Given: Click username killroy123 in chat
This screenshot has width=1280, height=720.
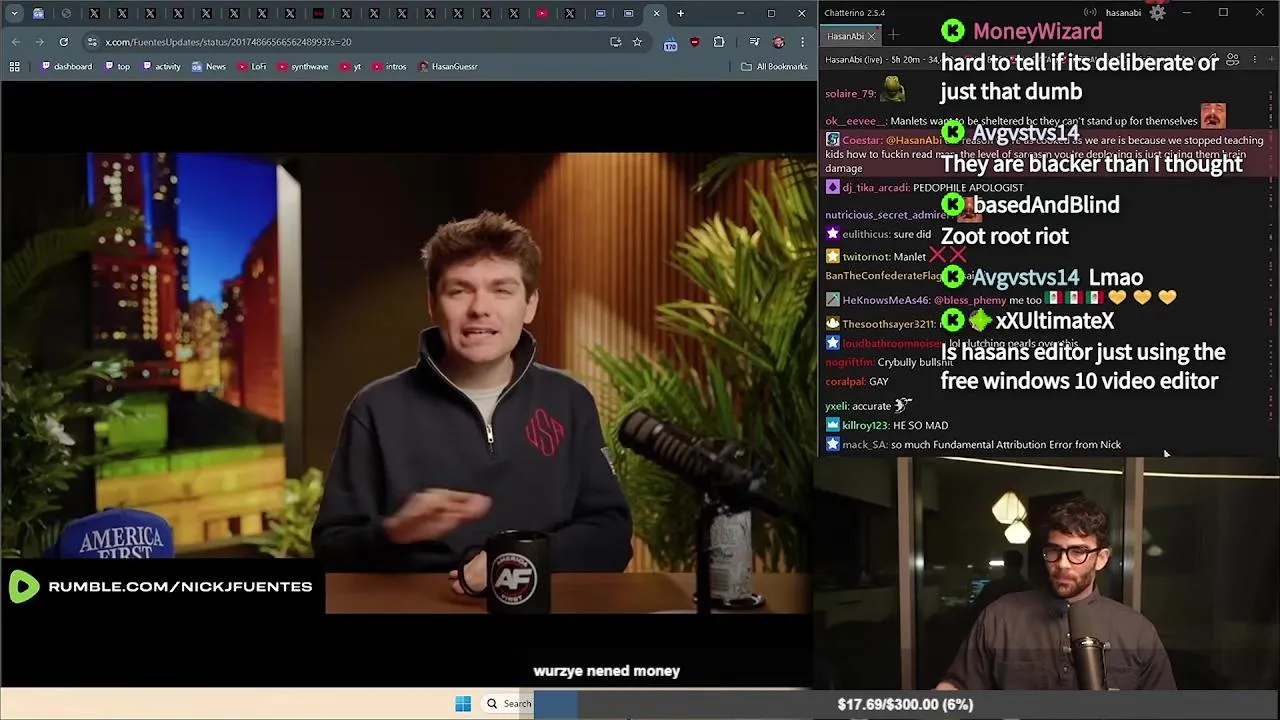Looking at the screenshot, I should click(x=865, y=426).
